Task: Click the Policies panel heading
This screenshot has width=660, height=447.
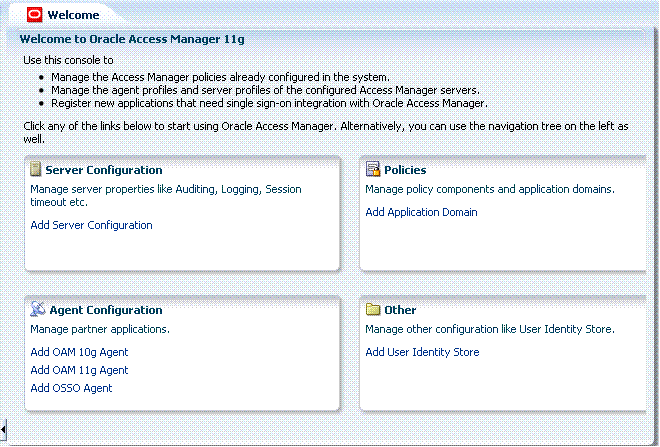Action: click(x=405, y=170)
